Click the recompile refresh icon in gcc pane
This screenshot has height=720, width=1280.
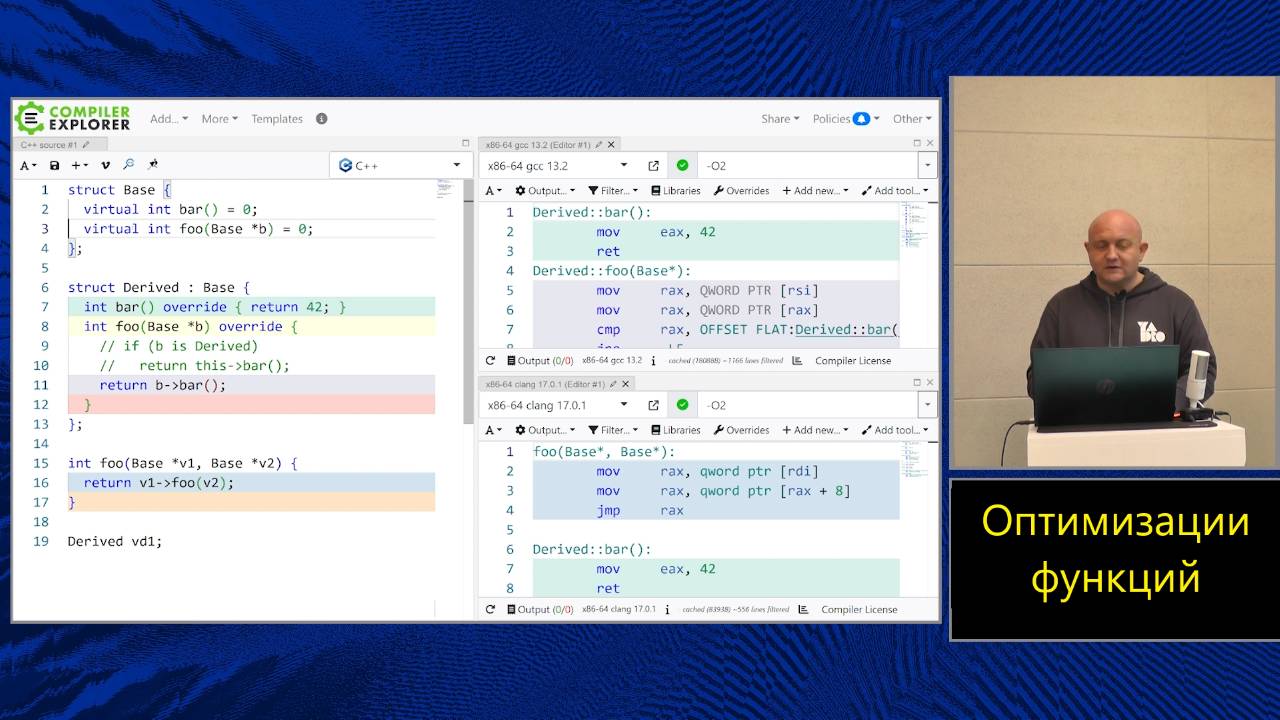tap(490, 361)
